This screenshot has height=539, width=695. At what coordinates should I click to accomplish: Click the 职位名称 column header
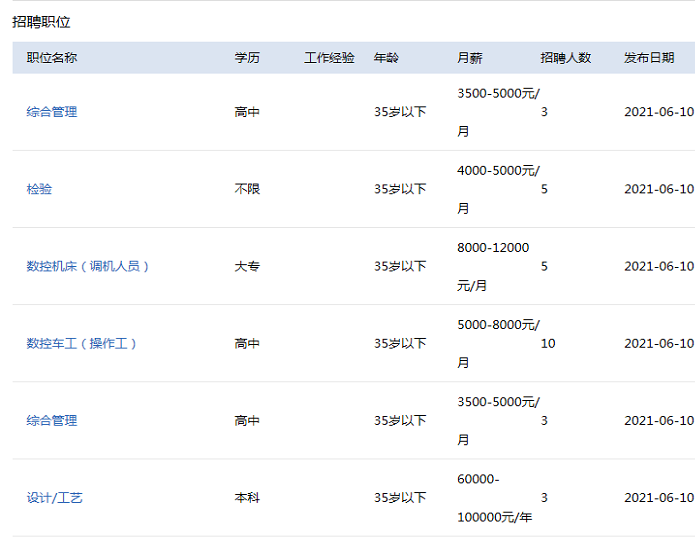51,58
